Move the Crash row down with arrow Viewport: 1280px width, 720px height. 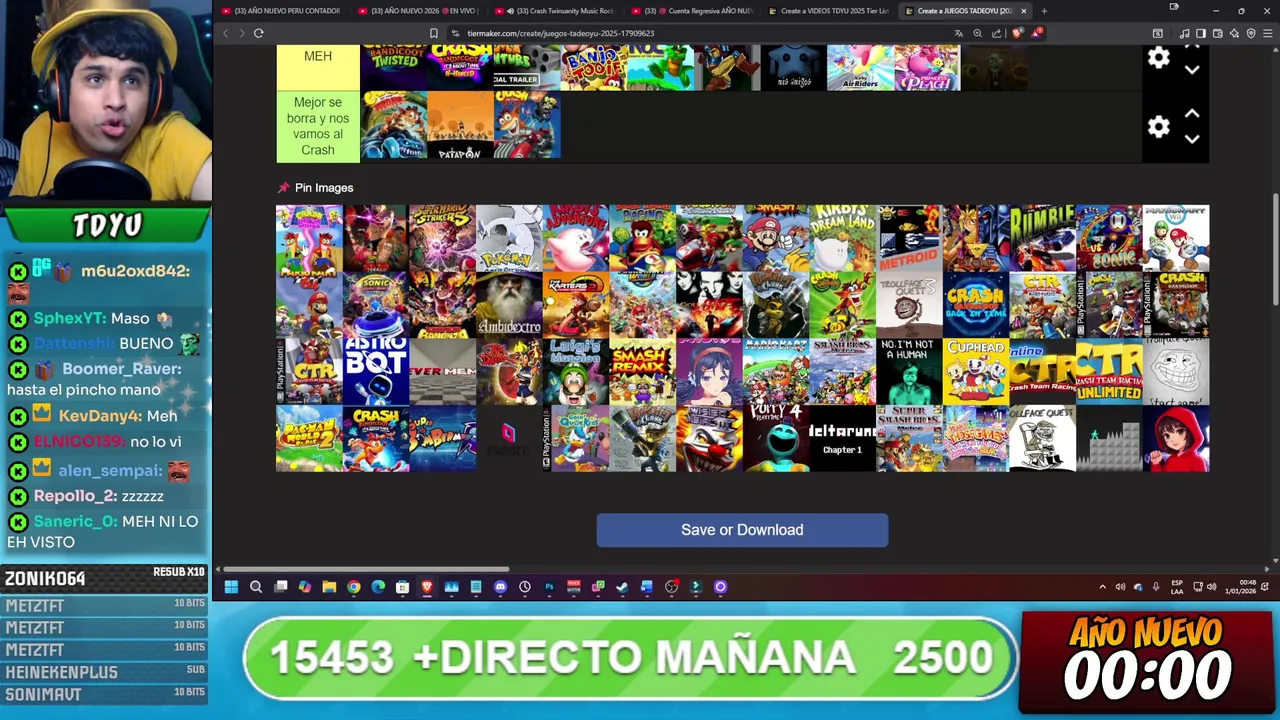tap(1192, 139)
